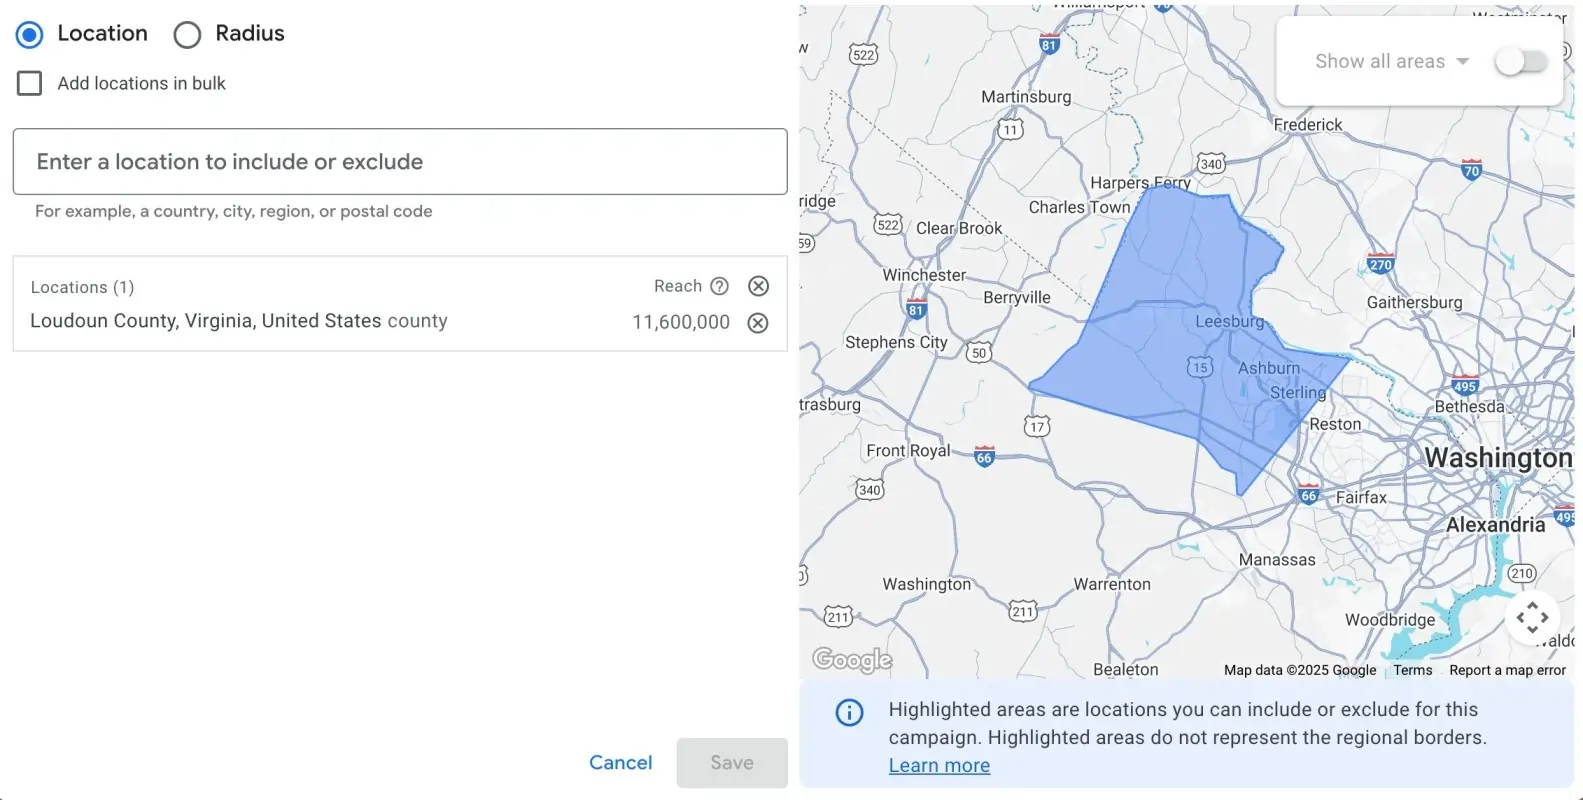Remove Loudoun County with its X icon

coord(758,322)
